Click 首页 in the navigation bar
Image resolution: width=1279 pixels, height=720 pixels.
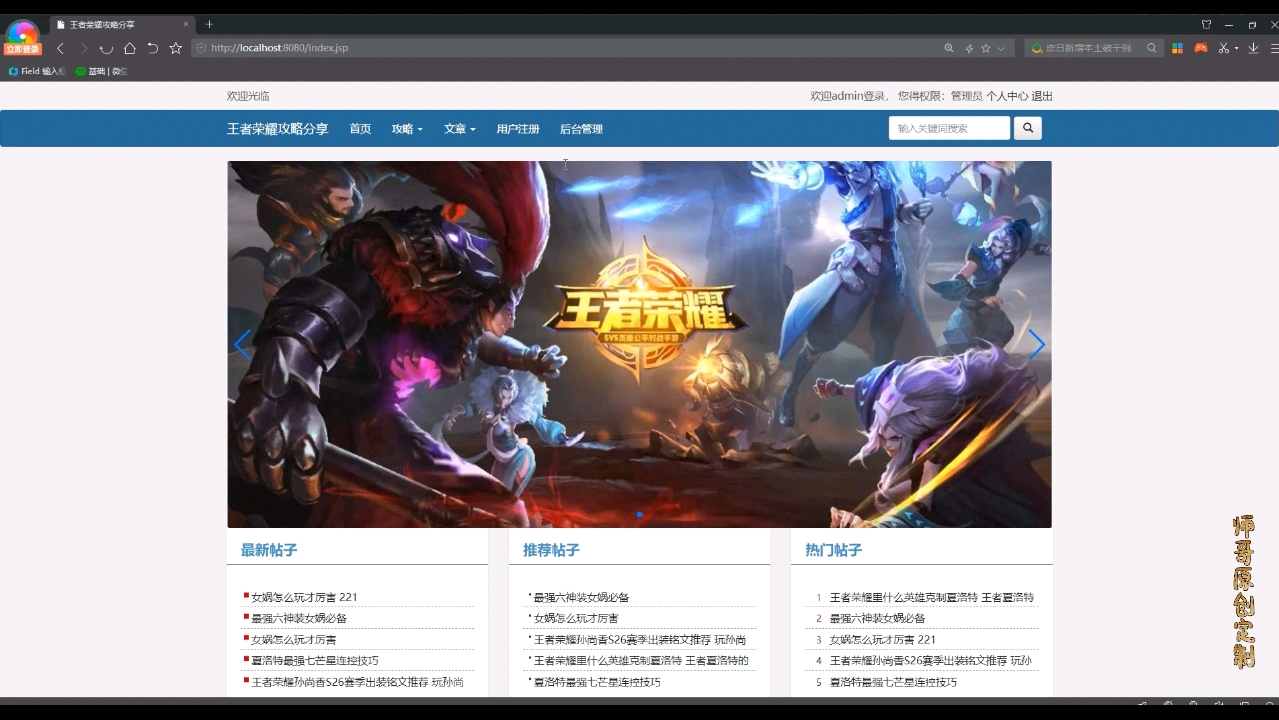(359, 128)
